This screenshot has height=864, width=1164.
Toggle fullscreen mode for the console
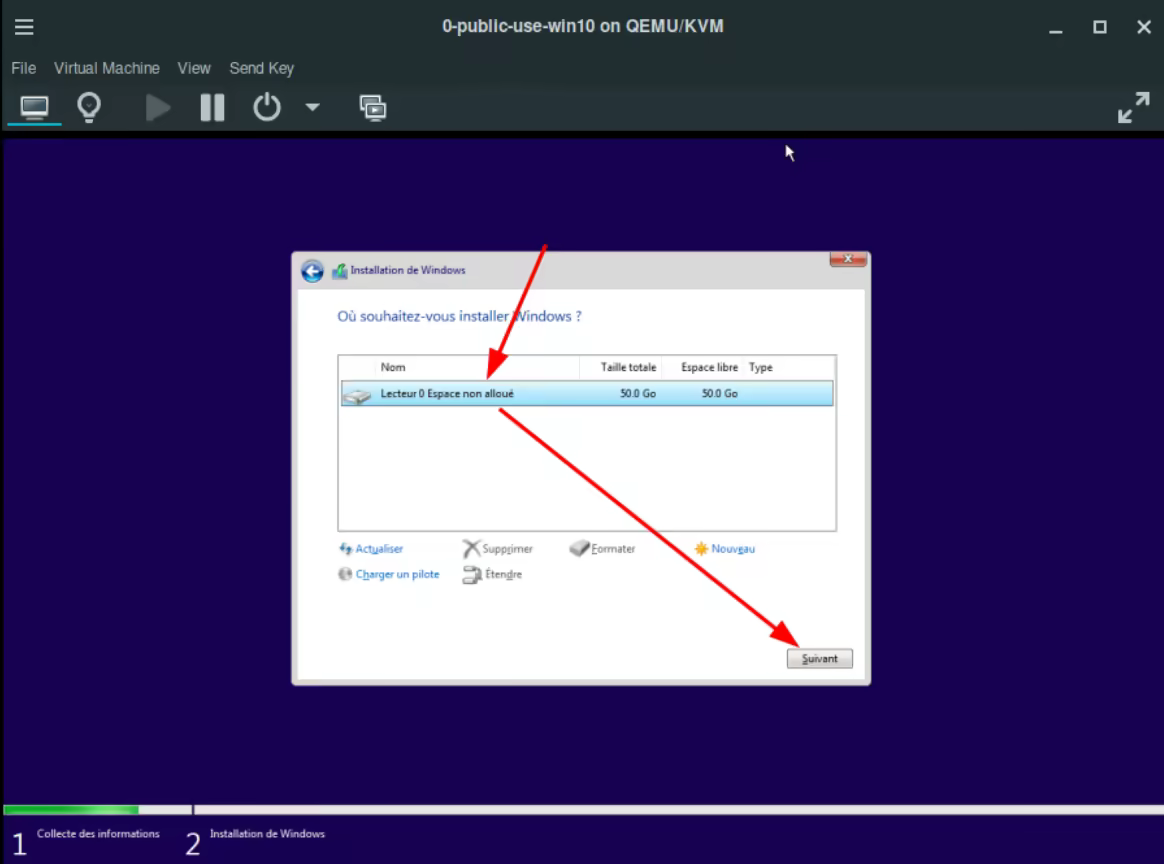(1133, 107)
